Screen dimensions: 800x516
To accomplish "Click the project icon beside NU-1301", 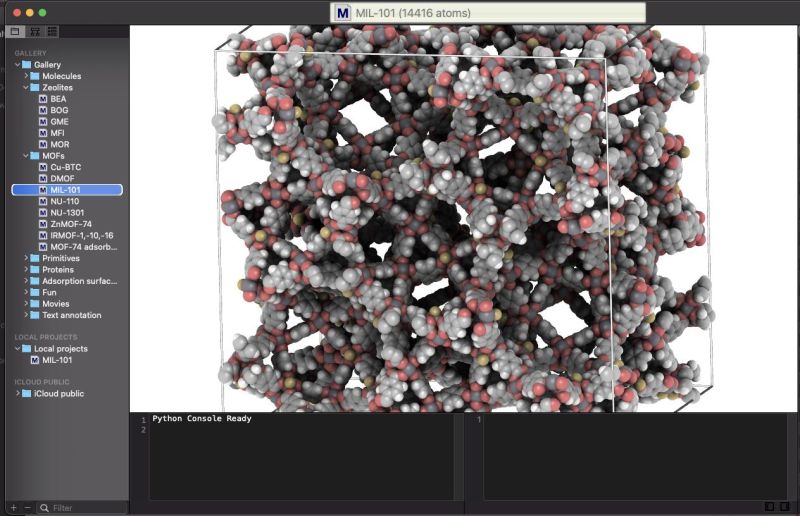I will 43,213.
